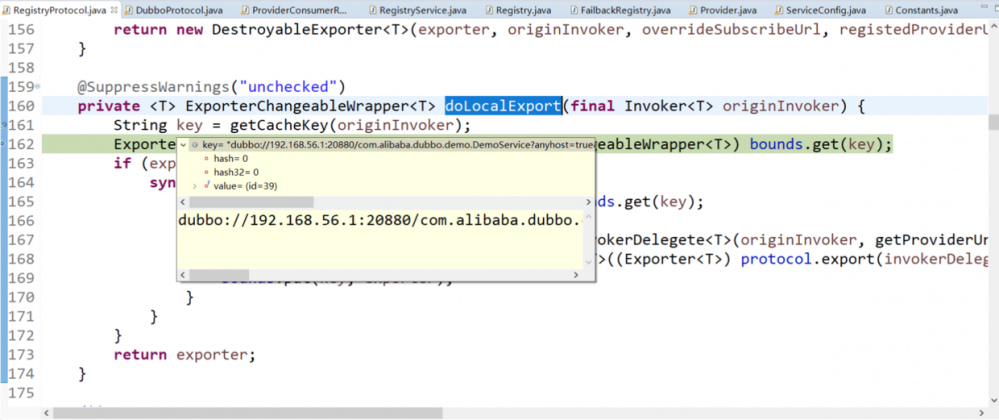Expand the value= (id=39) node
This screenshot has width=999, height=420.
coord(195,186)
